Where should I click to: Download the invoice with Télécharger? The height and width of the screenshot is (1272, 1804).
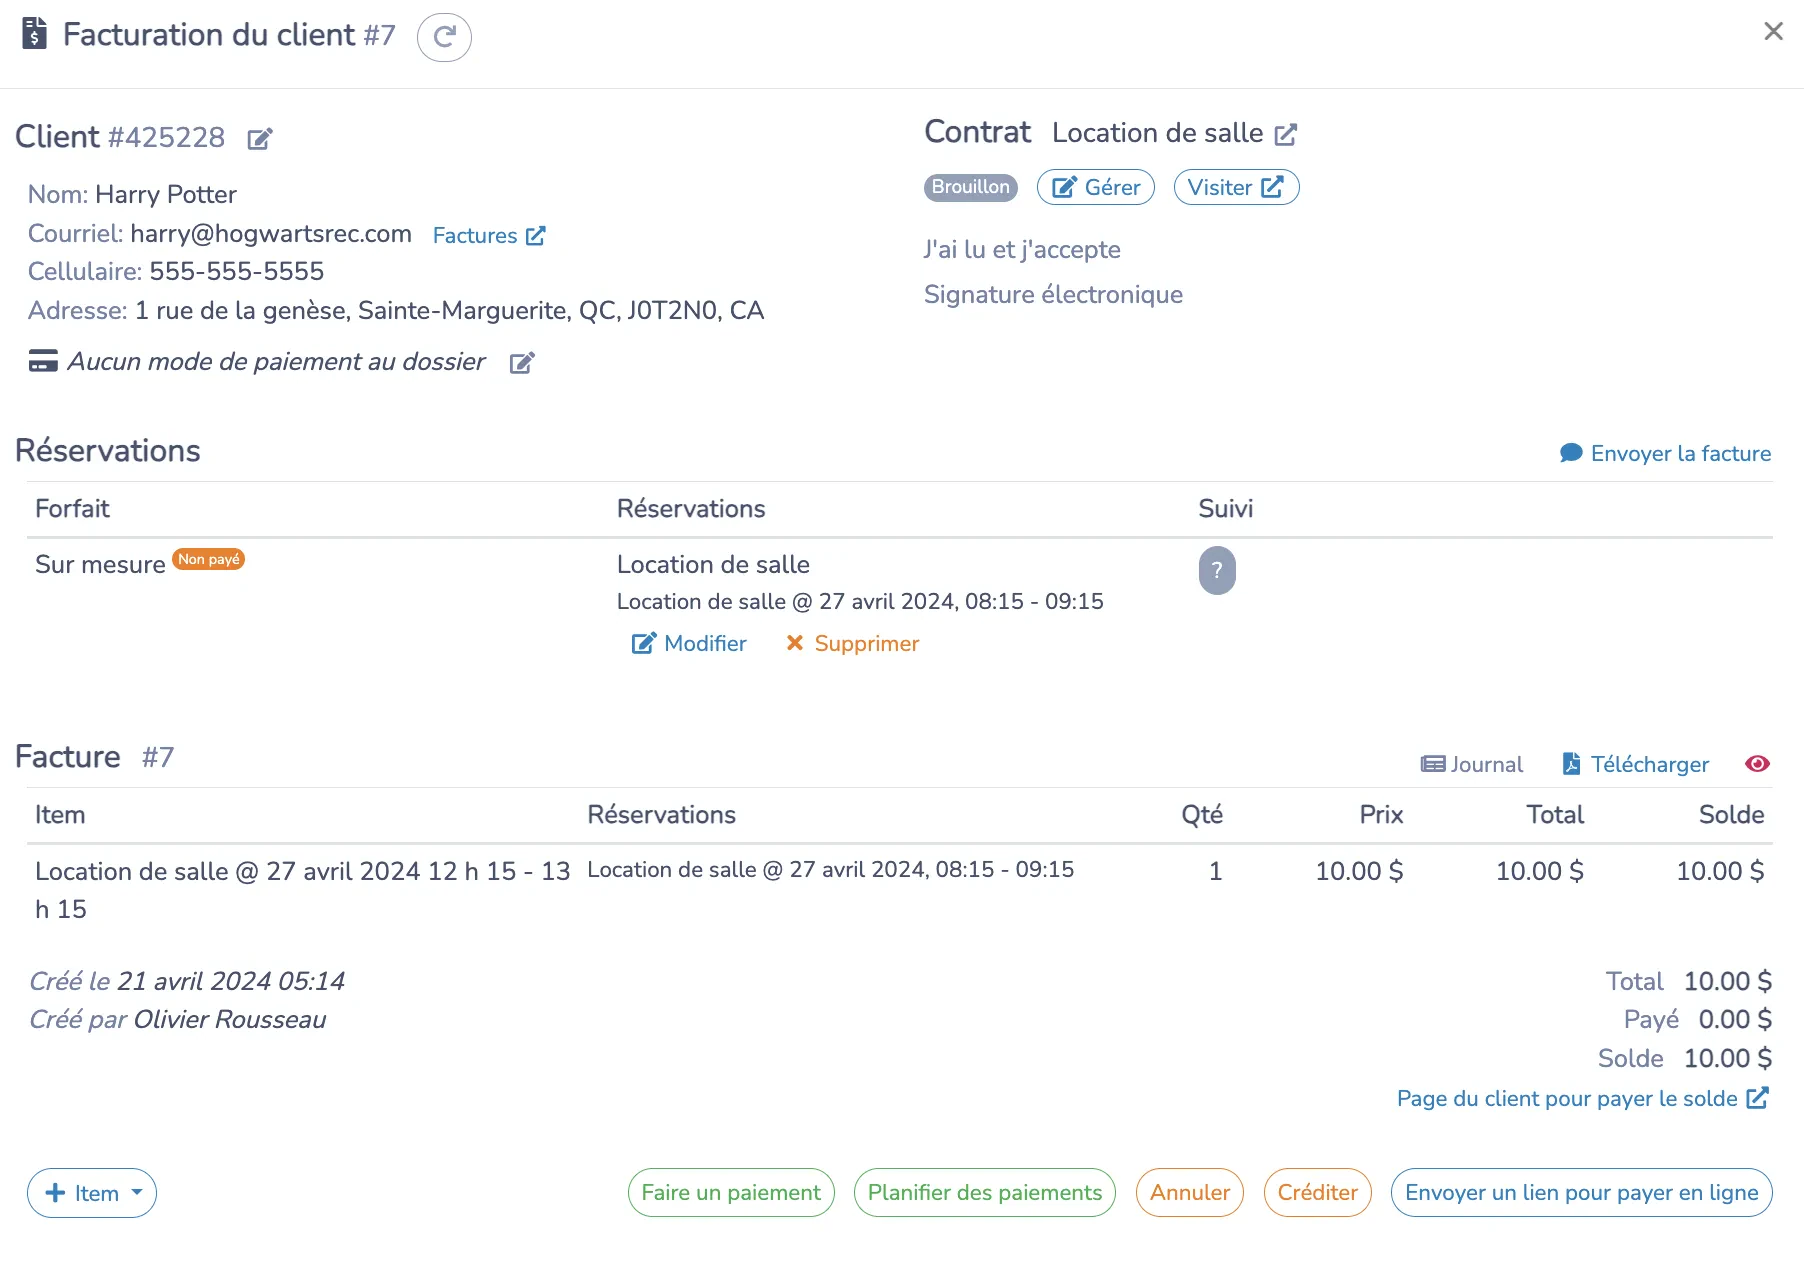click(x=1635, y=764)
